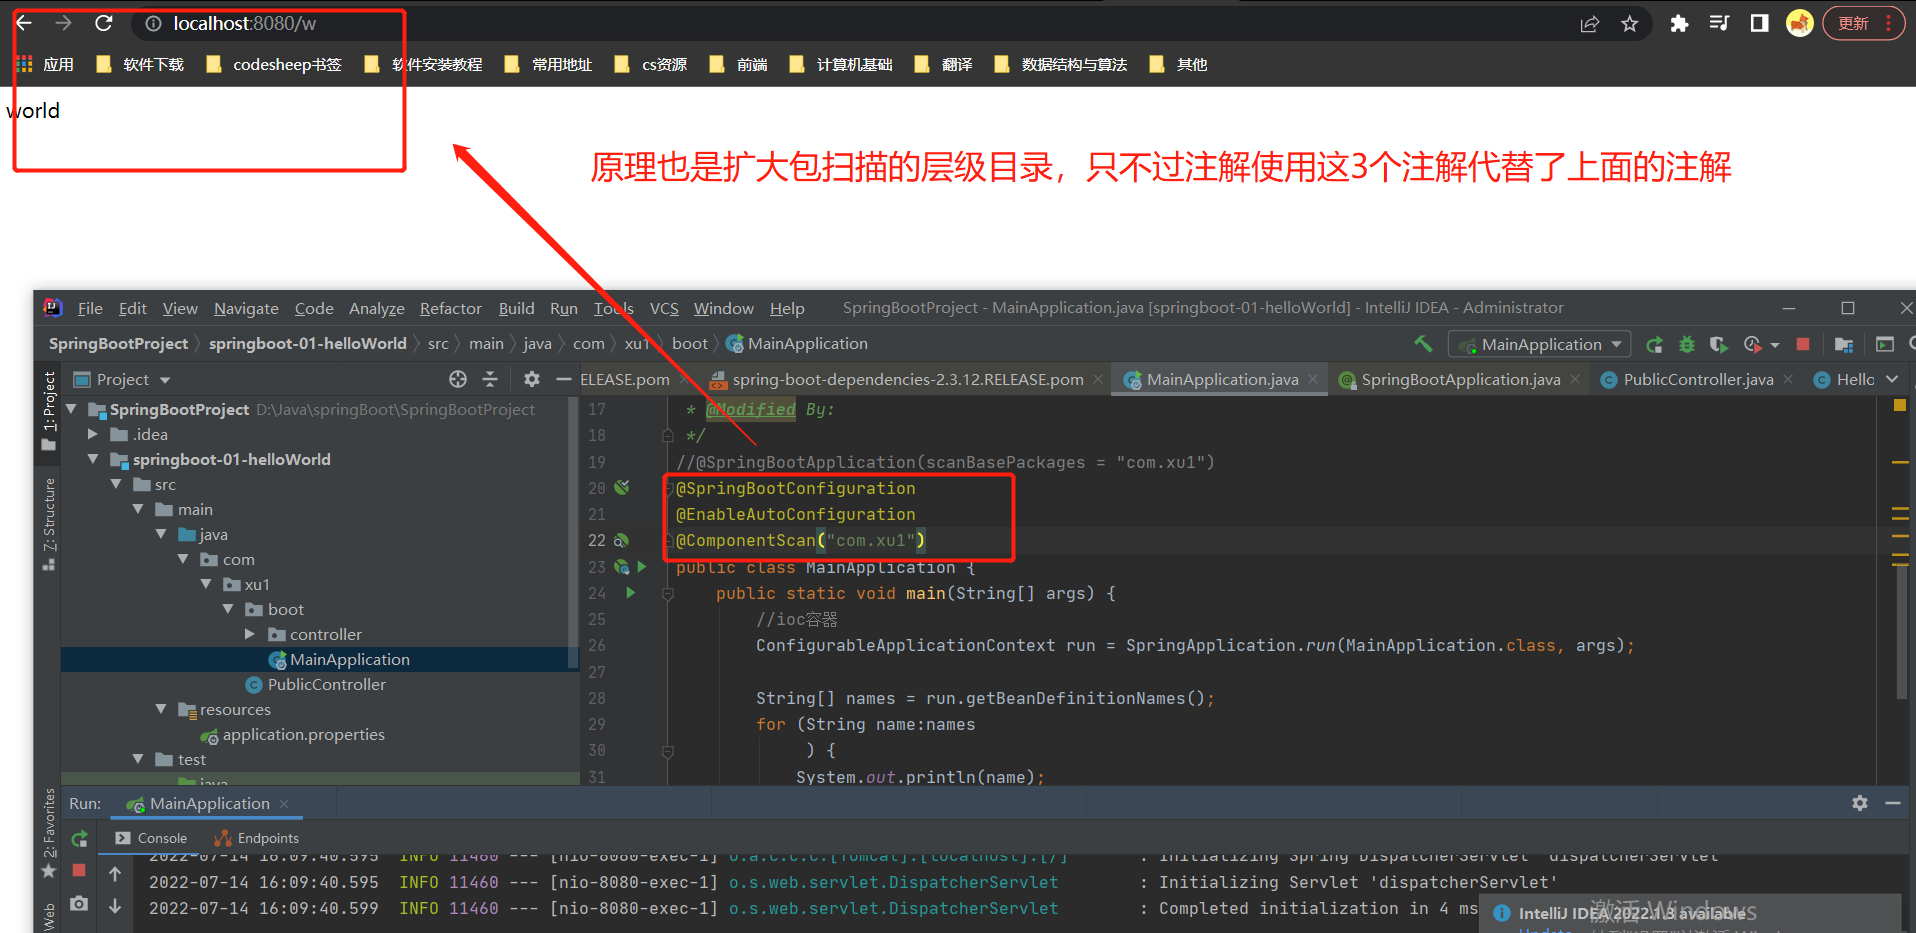Collapse the src folder

coord(116,484)
